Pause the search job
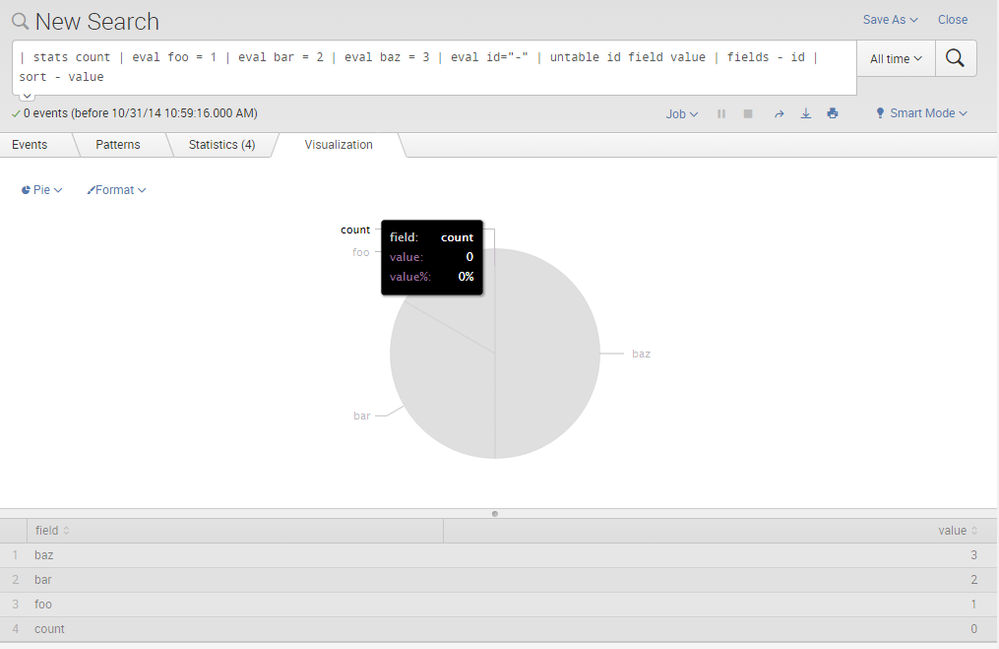Viewport: 999px width, 649px height. [x=721, y=114]
